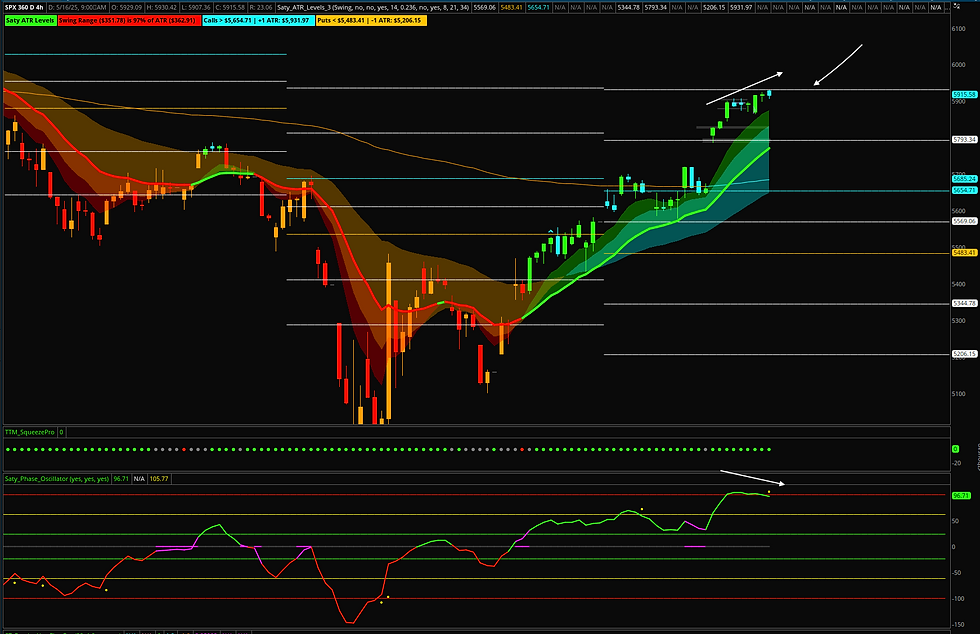Click the orange 5483.41 price bubble on the axis

tap(964, 253)
